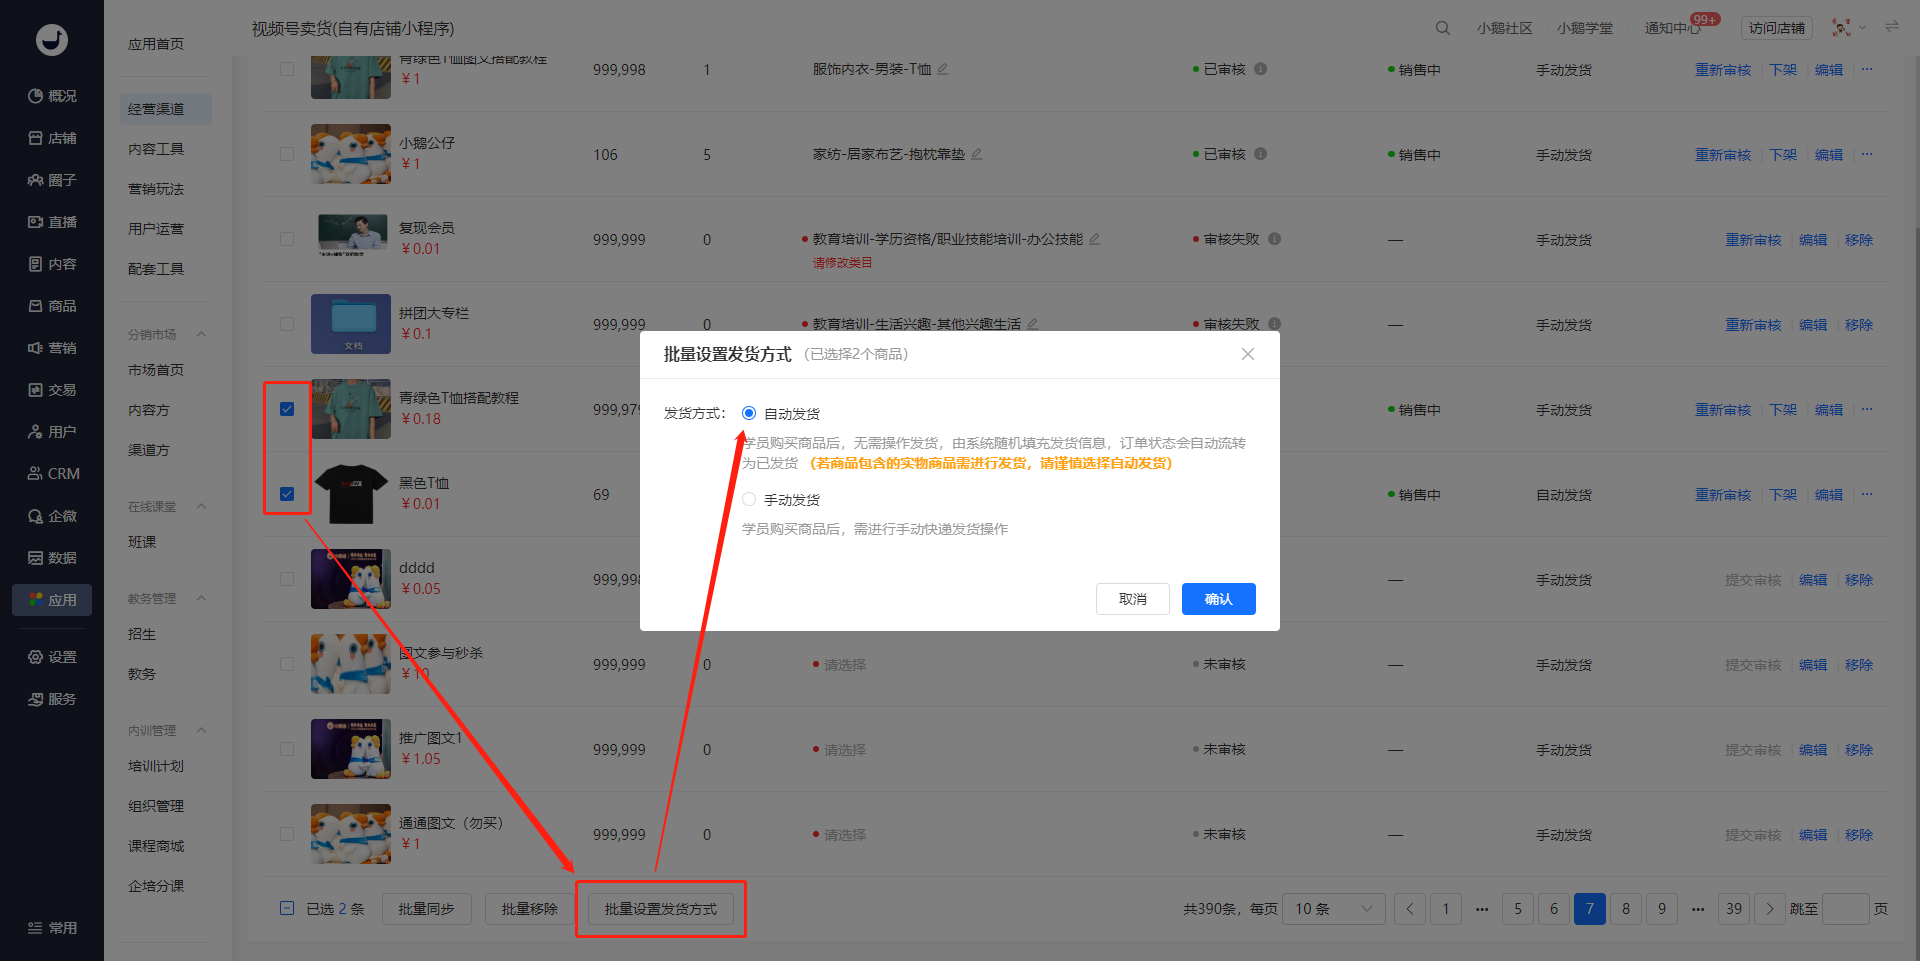Click the search magnifier icon in header
The width and height of the screenshot is (1920, 961).
pos(1442,28)
